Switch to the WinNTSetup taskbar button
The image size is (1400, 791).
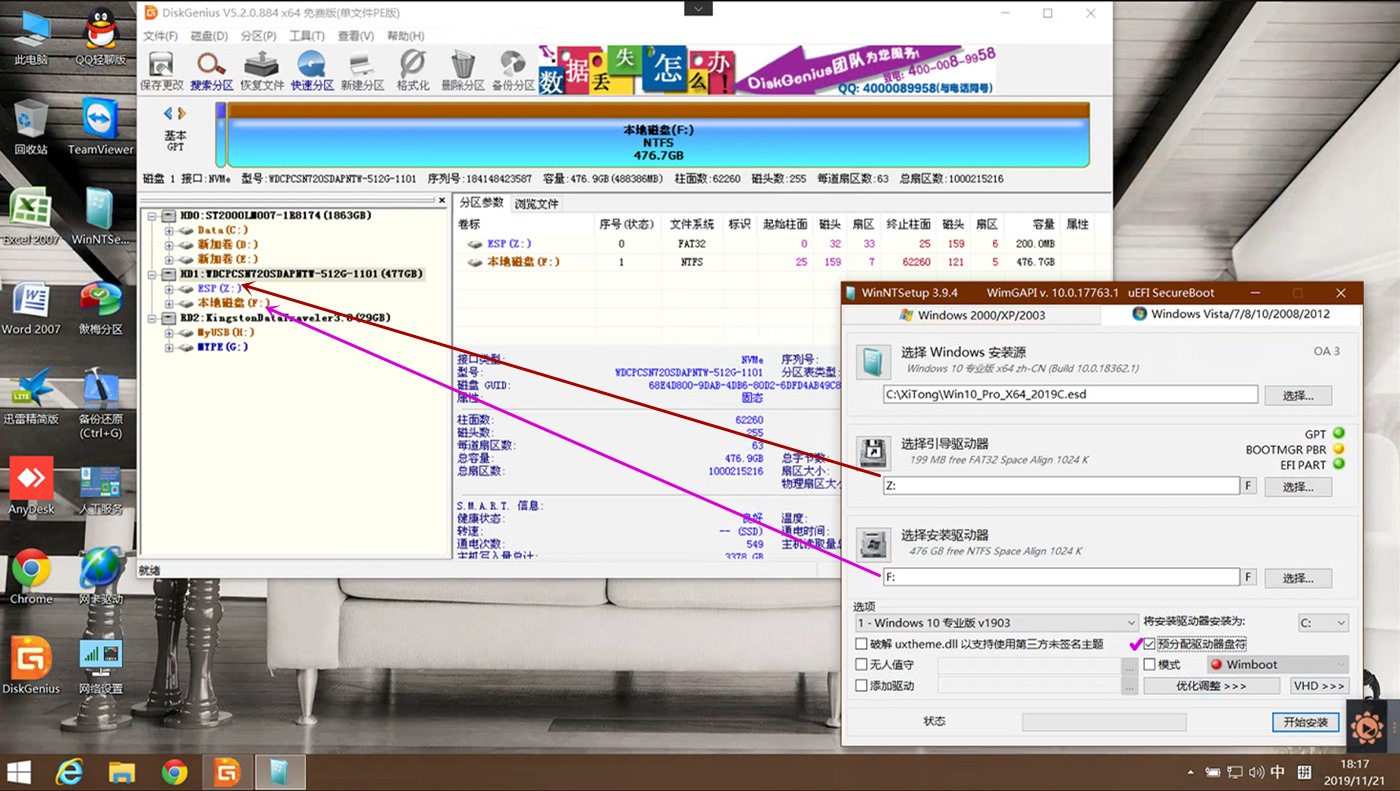coord(280,771)
